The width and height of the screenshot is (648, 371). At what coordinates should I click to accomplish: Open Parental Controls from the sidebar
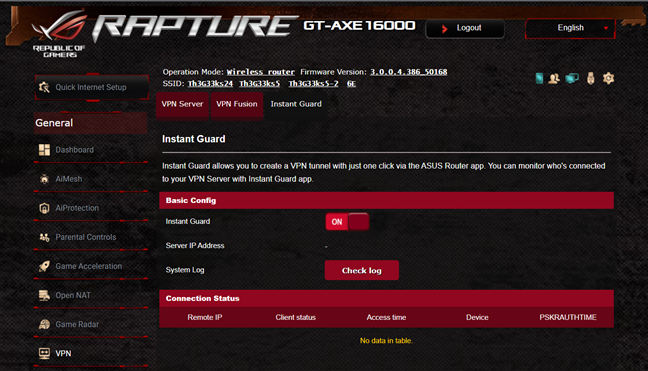(x=91, y=237)
